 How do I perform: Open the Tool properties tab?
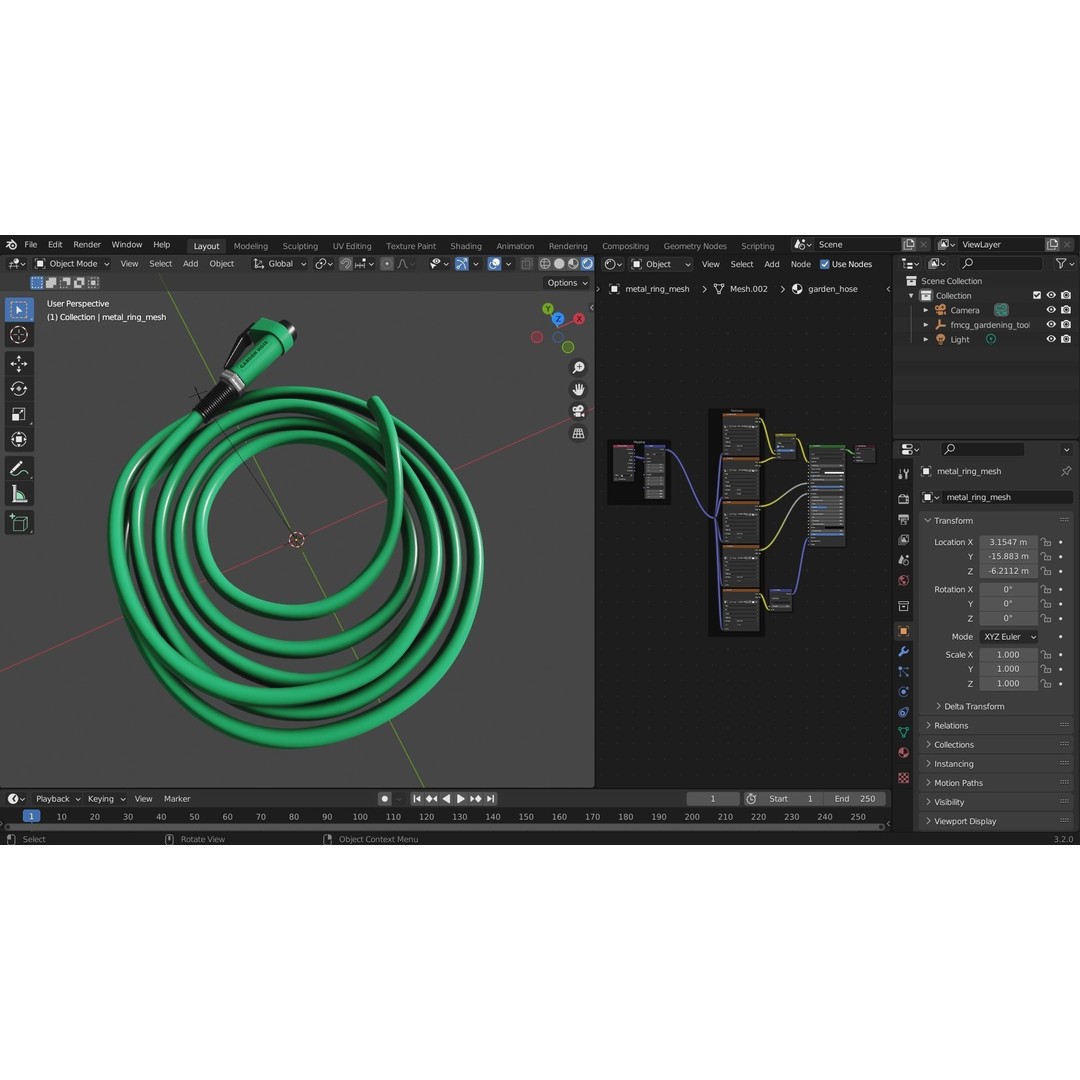(904, 474)
